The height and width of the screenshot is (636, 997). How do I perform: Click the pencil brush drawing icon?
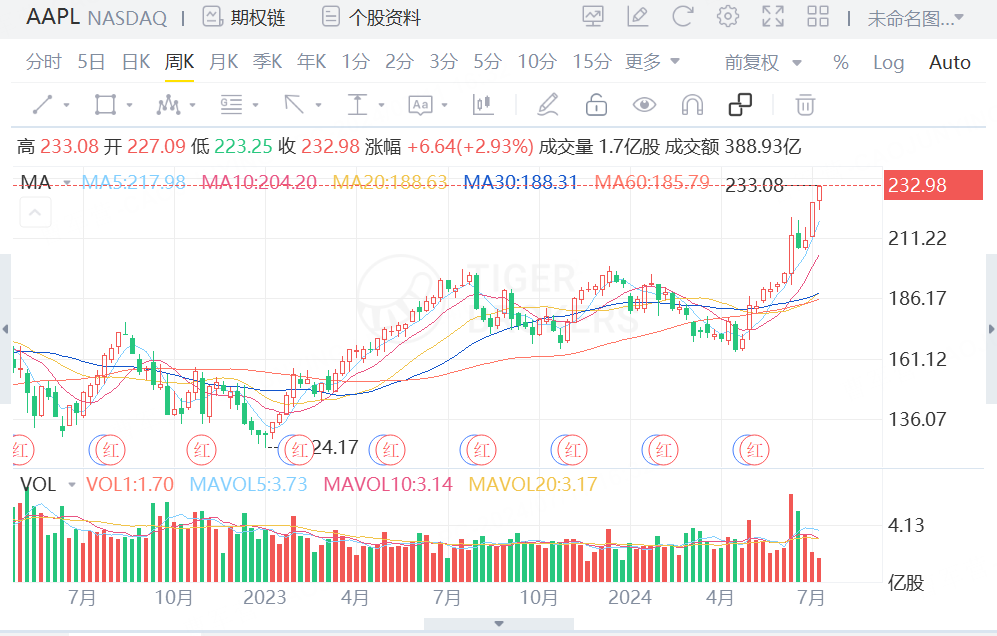[547, 104]
